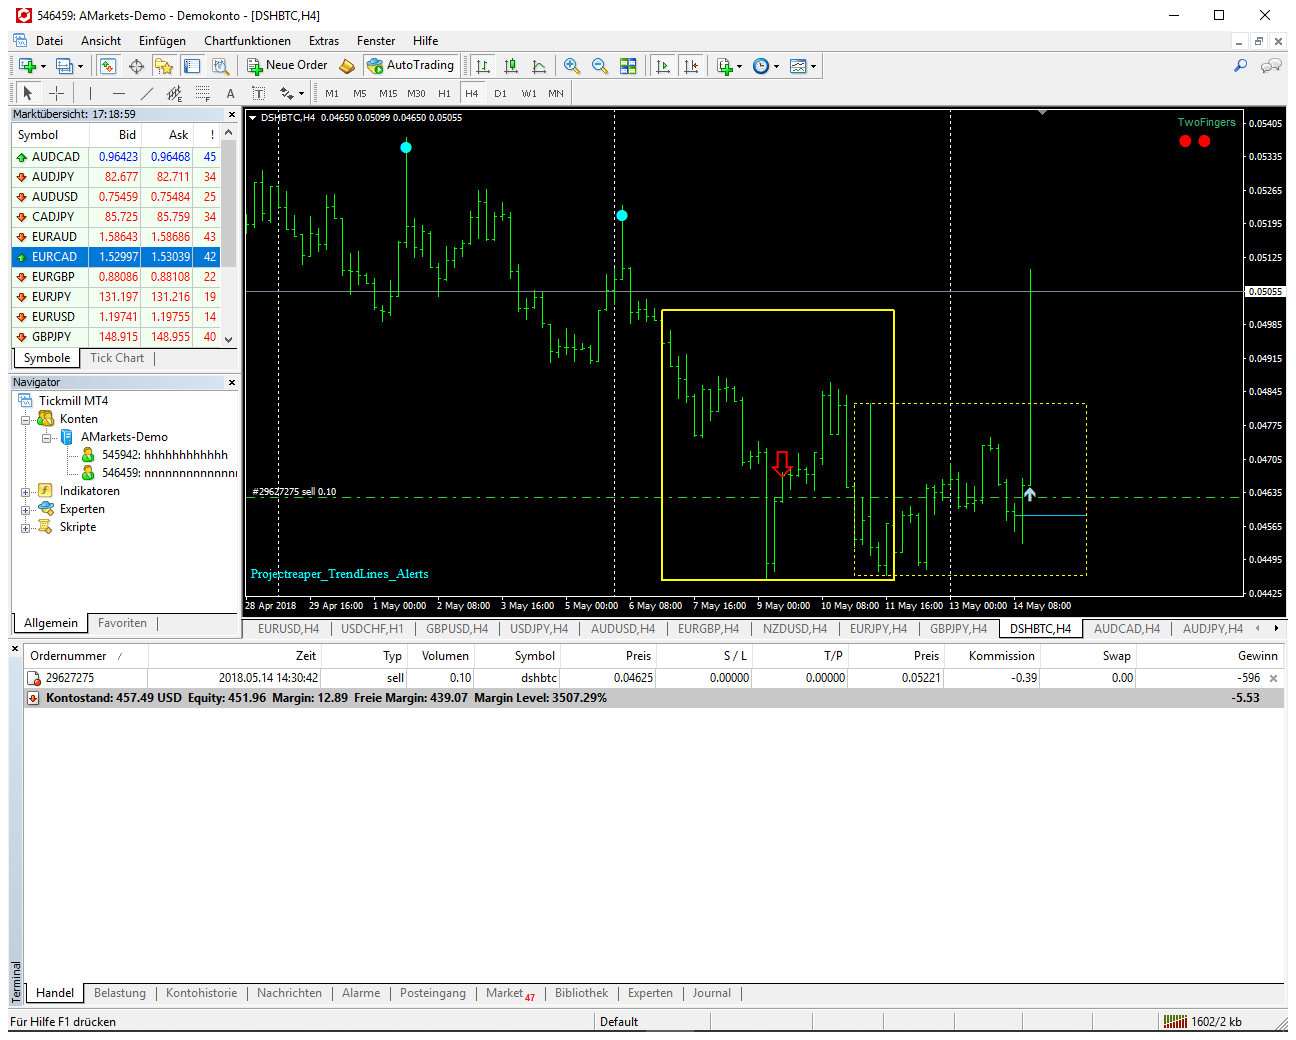
Task: Switch to bar chart display icon
Action: tap(483, 66)
